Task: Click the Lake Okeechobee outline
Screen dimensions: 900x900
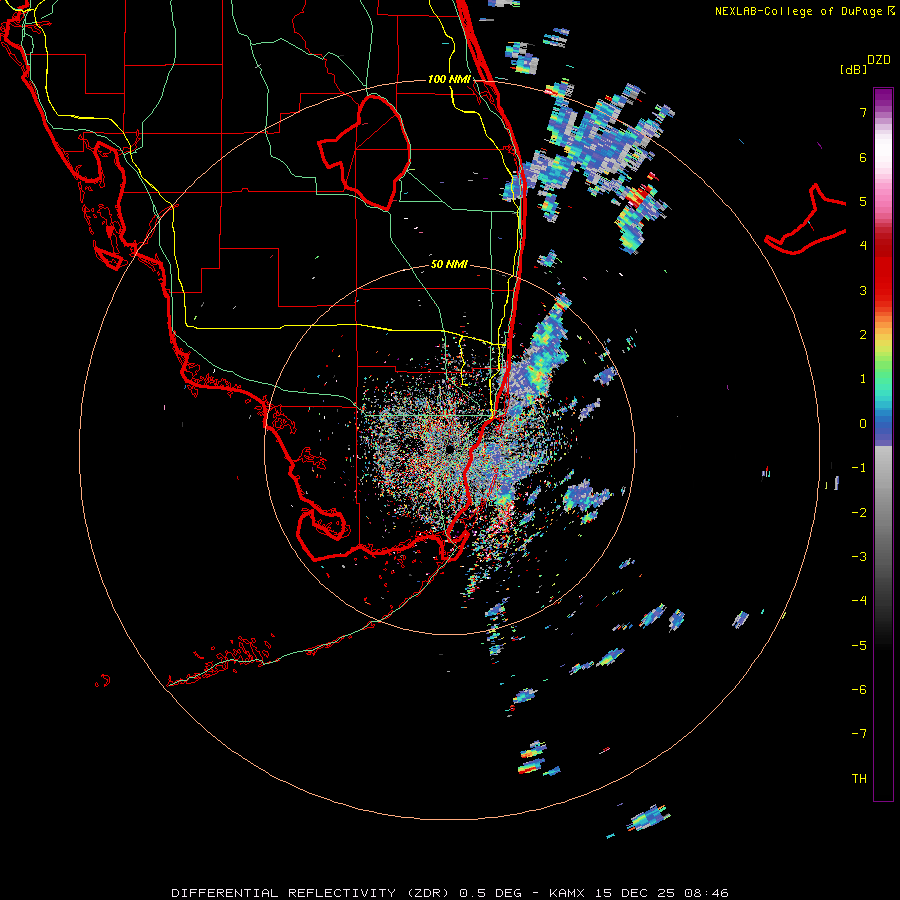Action: click(x=364, y=153)
